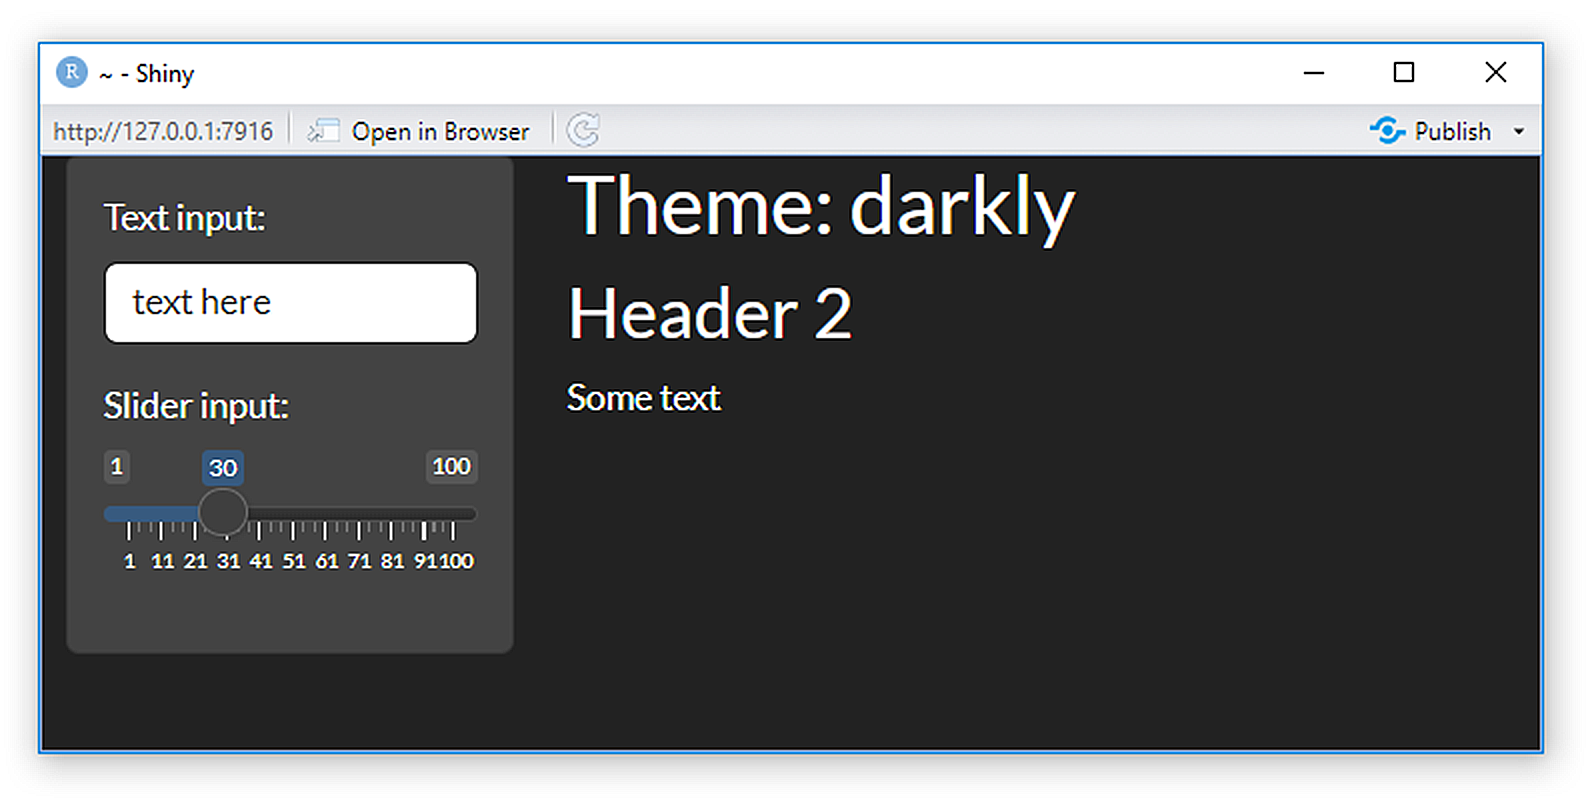Click the R logo icon in title bar
The height and width of the screenshot is (808, 1590).
click(x=72, y=72)
